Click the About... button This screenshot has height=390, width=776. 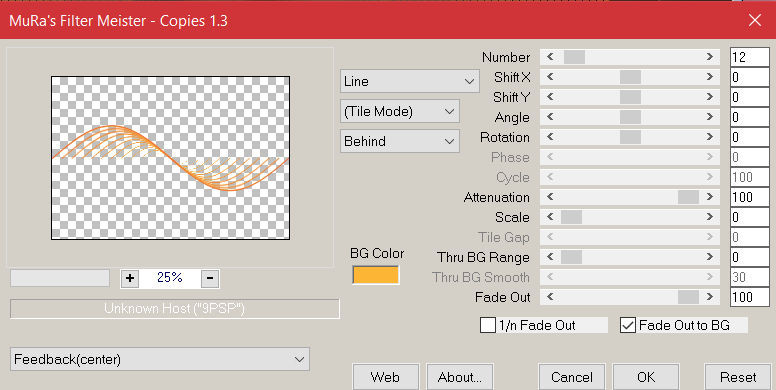pos(460,377)
